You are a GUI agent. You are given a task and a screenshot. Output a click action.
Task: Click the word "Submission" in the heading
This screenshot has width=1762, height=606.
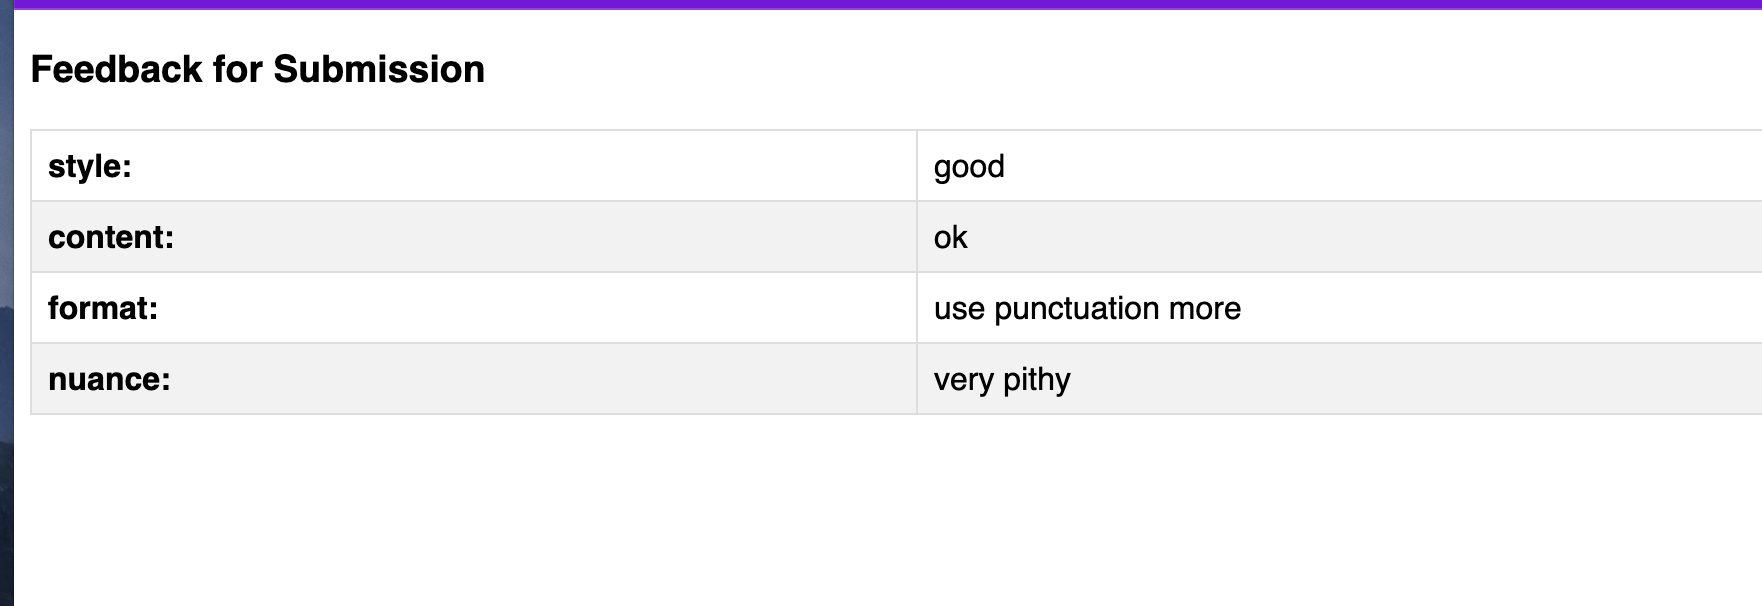(378, 69)
